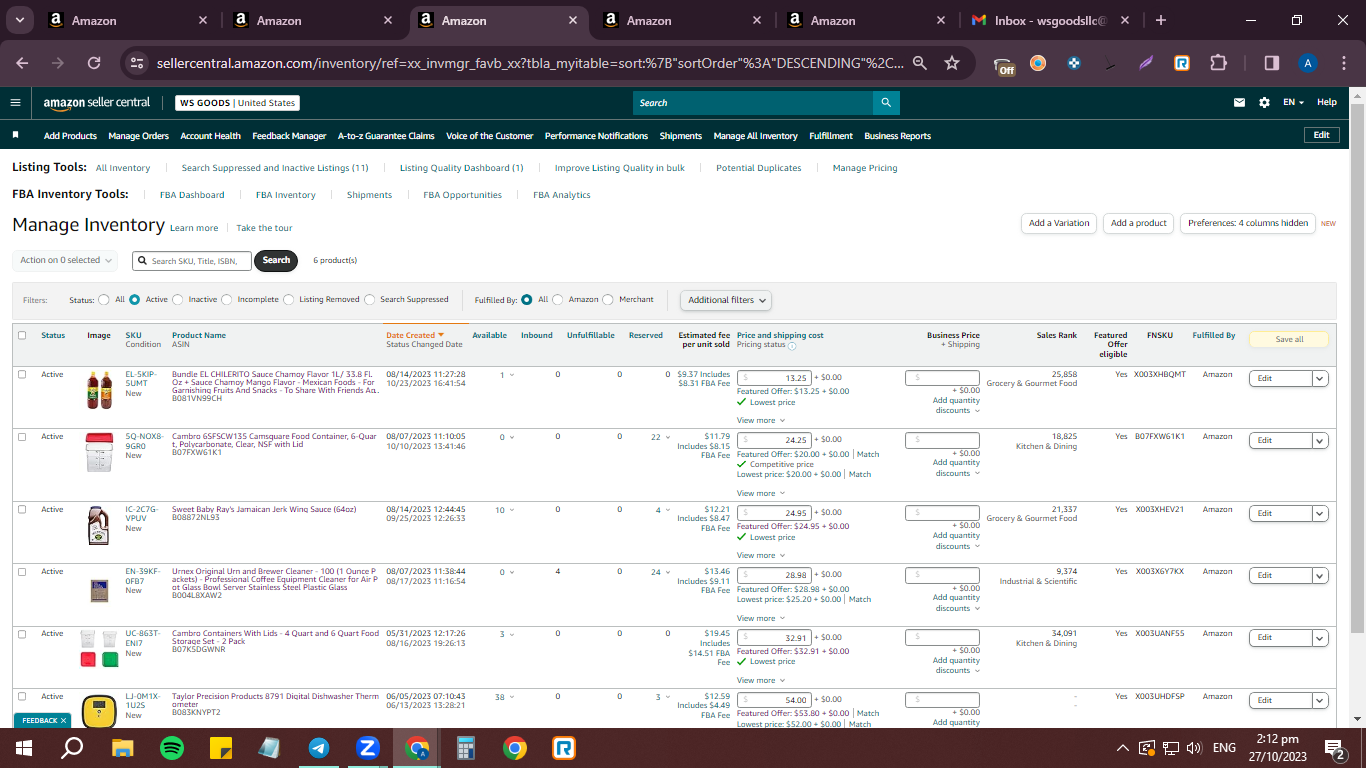This screenshot has width=1366, height=768.
Task: Open the Chrome zoom magnifier icon
Action: tap(919, 63)
